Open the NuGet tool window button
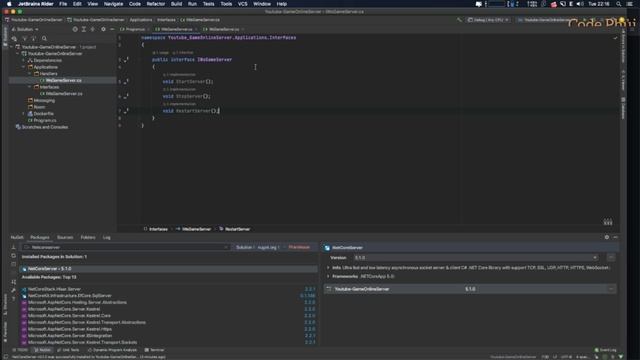This screenshot has height=360, width=640. (x=42, y=350)
